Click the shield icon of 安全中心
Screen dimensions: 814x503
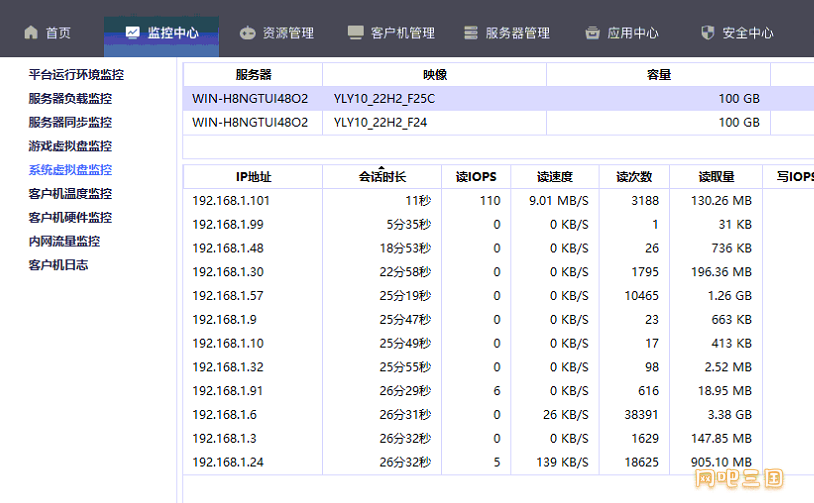coord(708,33)
